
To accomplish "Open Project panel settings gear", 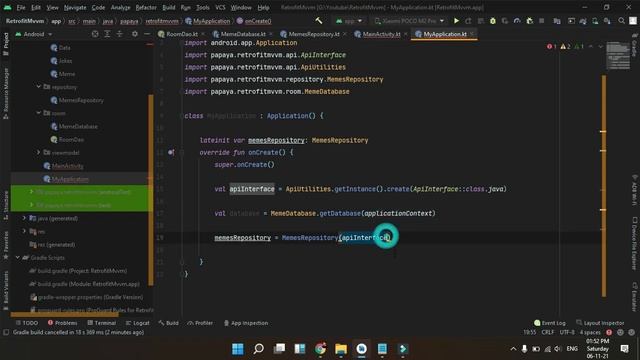I will pos(135,34).
